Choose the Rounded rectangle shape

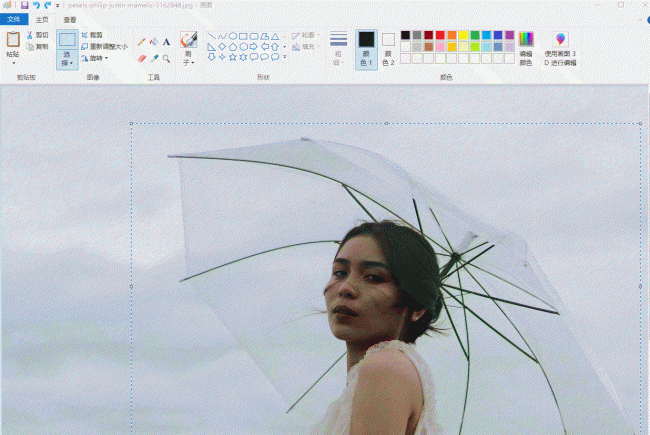(x=254, y=36)
